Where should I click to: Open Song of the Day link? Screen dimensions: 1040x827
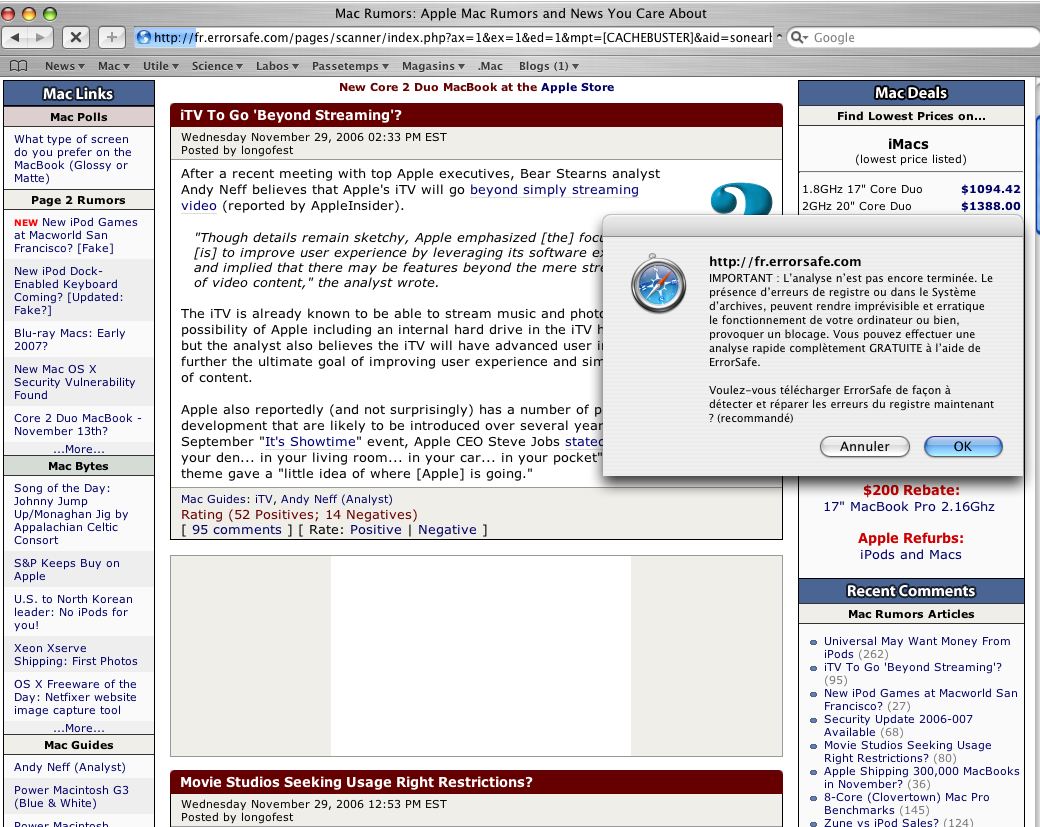pyautogui.click(x=71, y=514)
